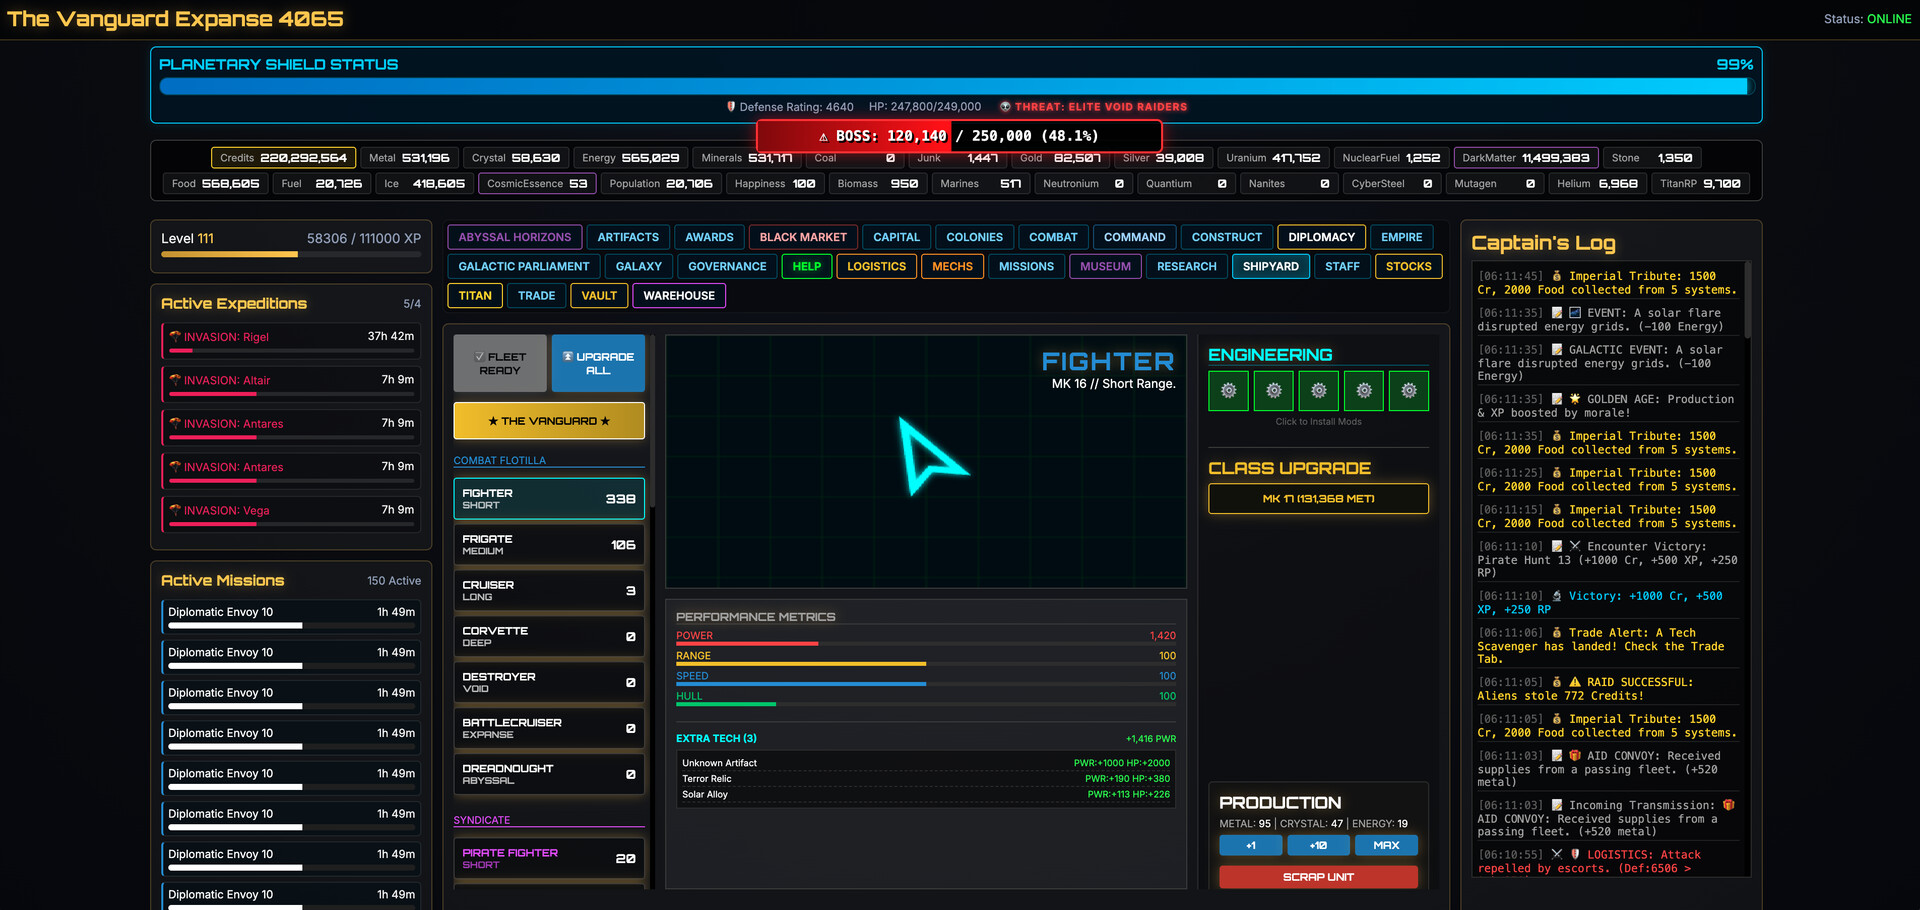Image resolution: width=1920 pixels, height=910 pixels.
Task: Click the middle gear icon in Engineering
Action: coord(1318,391)
